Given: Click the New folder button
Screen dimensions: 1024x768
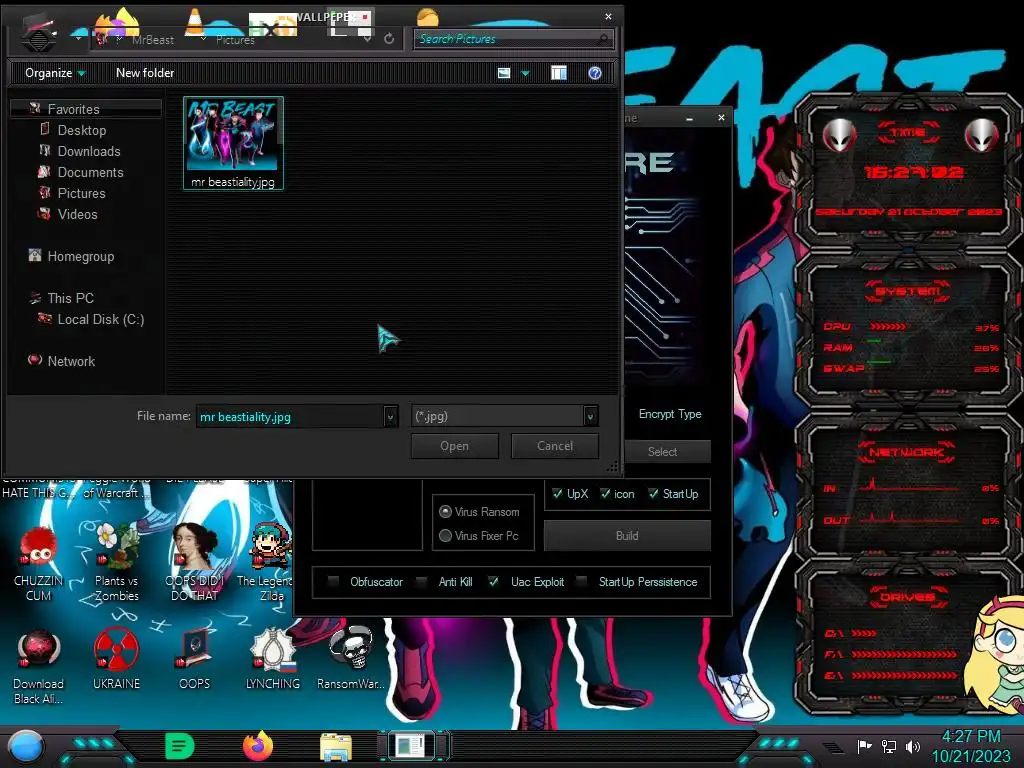Looking at the screenshot, I should pos(145,73).
